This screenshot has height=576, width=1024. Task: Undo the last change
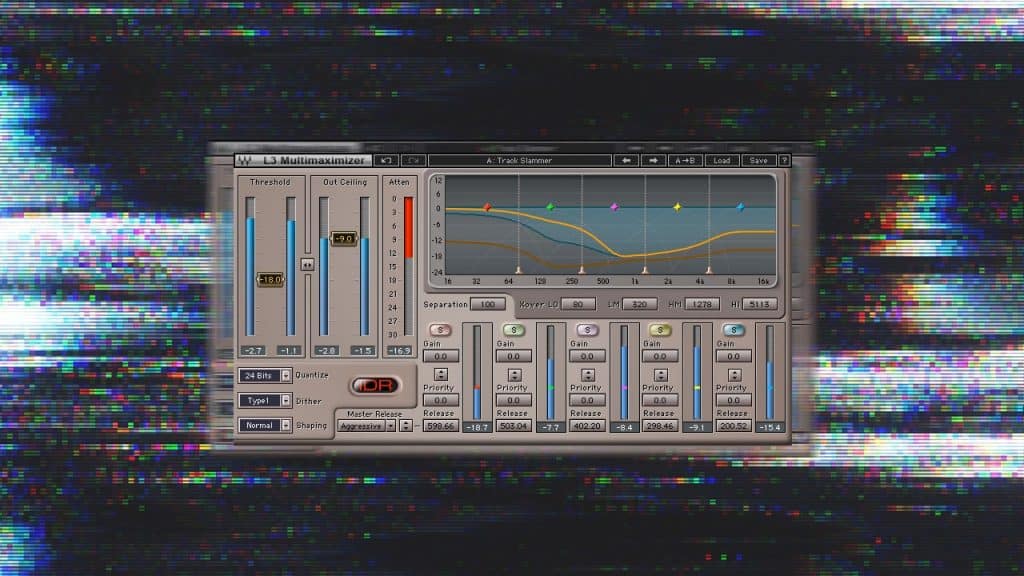tap(386, 161)
